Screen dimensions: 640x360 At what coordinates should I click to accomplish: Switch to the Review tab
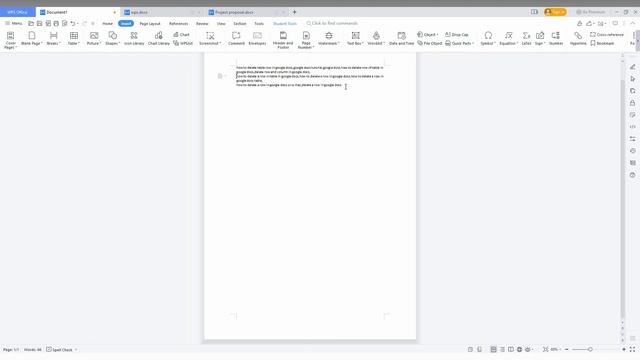coord(202,24)
